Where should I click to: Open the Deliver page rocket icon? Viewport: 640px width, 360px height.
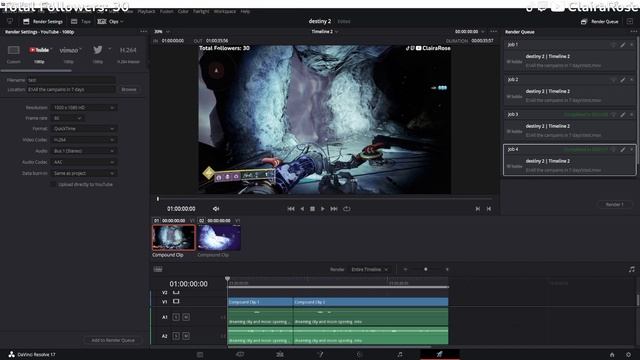[x=440, y=355]
